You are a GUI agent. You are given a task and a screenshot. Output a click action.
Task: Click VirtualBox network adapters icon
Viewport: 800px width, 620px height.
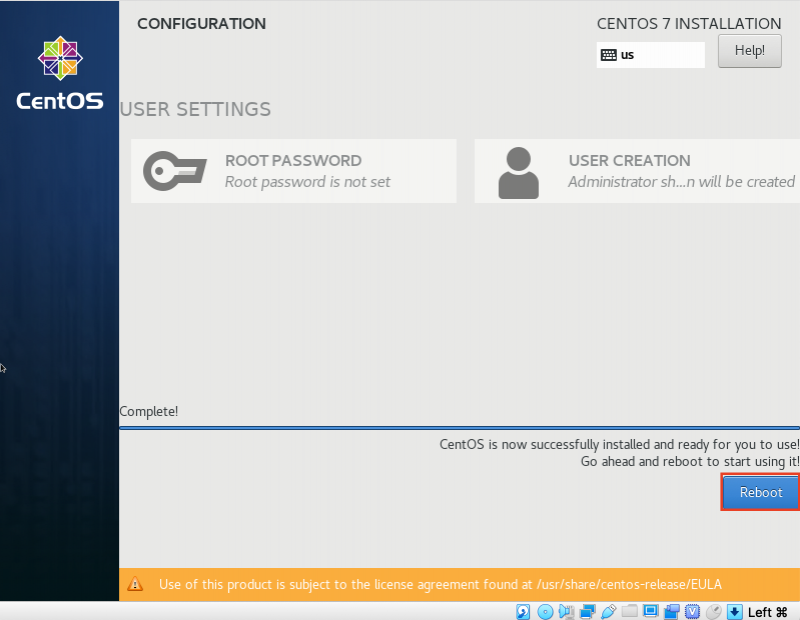587,611
